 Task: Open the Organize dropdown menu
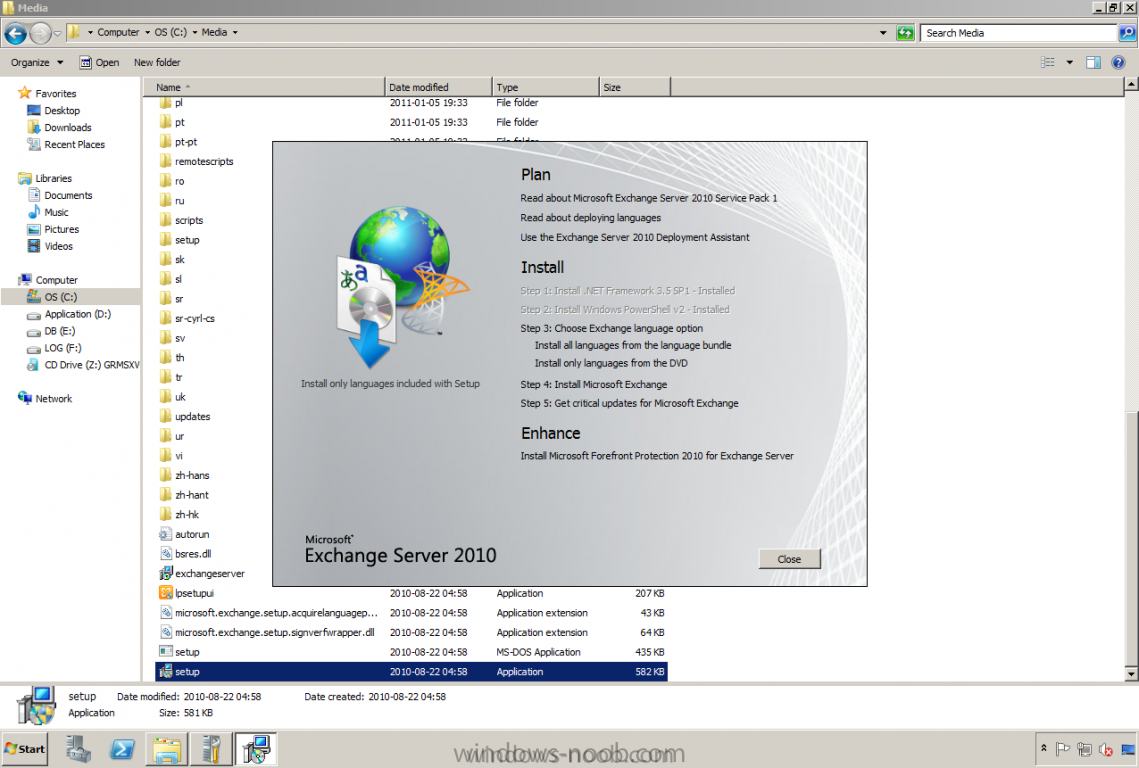[37, 62]
